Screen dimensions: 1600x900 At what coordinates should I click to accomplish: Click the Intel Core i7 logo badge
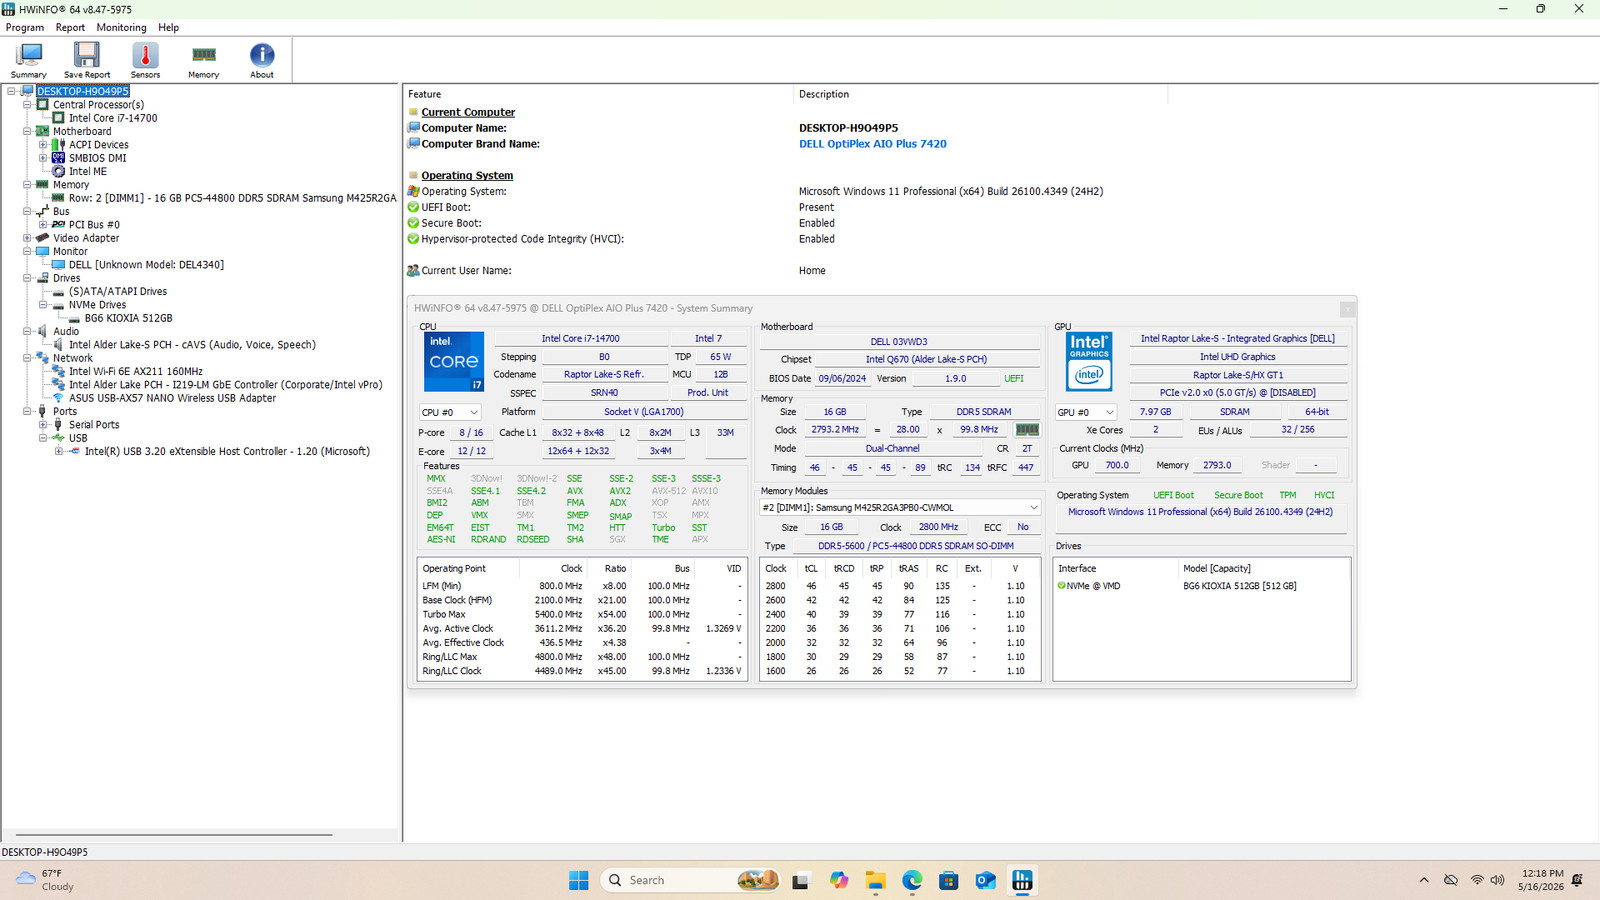pyautogui.click(x=454, y=362)
